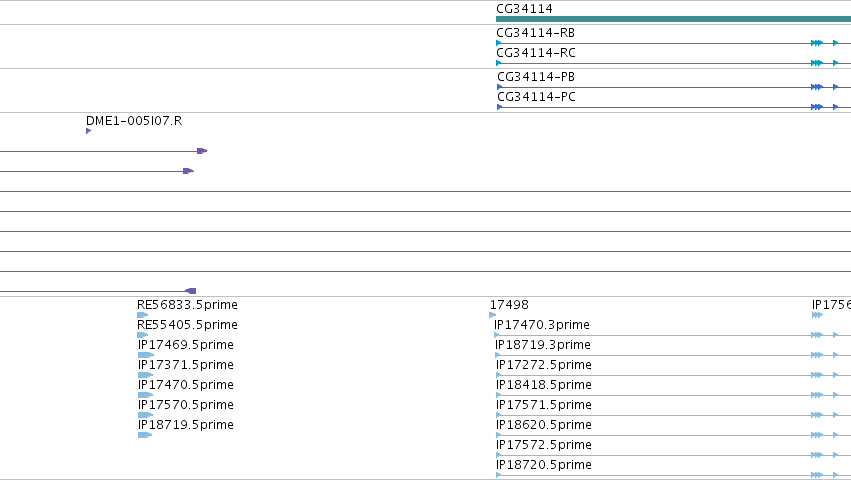Click the 17498 feature arrow glyph
This screenshot has height=480, width=851.
493,315
